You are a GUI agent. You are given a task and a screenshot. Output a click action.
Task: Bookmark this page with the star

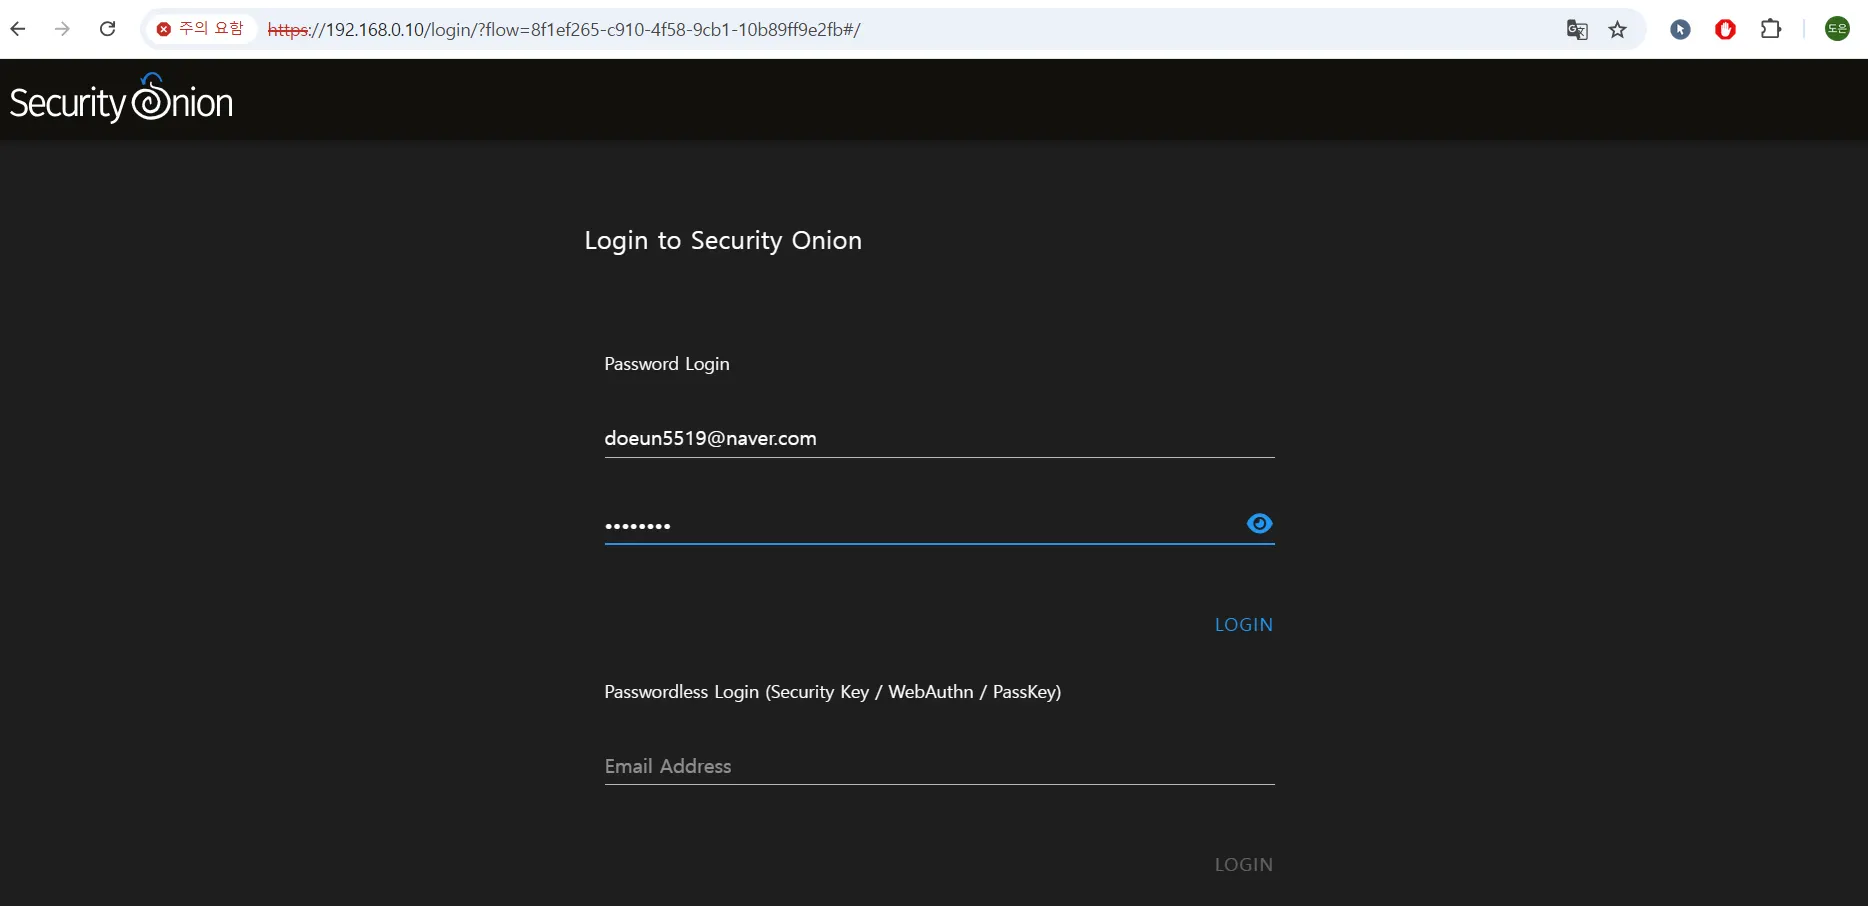[1618, 30]
